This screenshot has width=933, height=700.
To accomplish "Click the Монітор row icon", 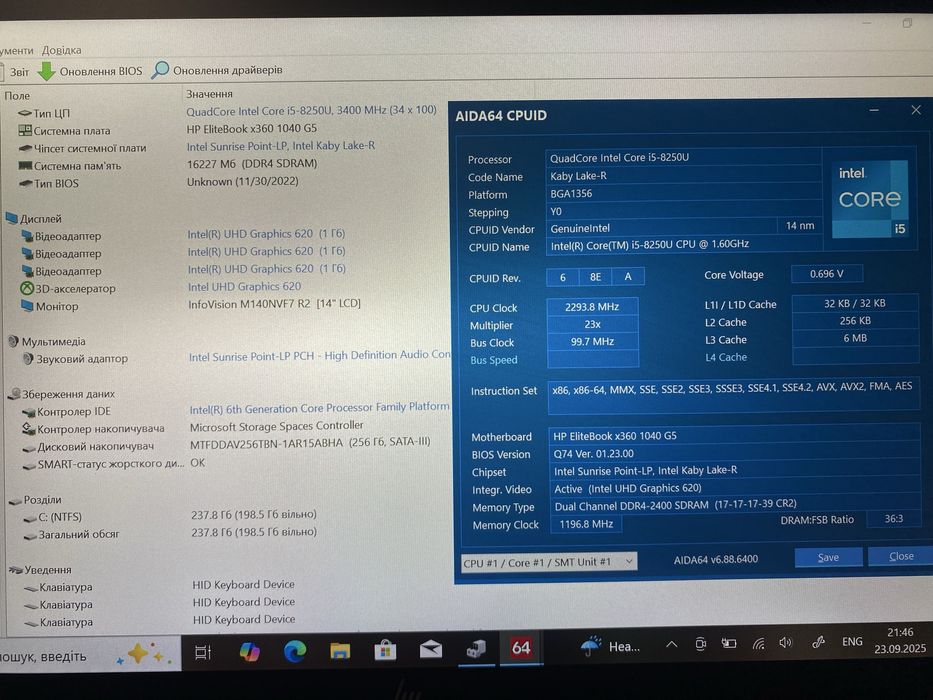I will [x=27, y=305].
